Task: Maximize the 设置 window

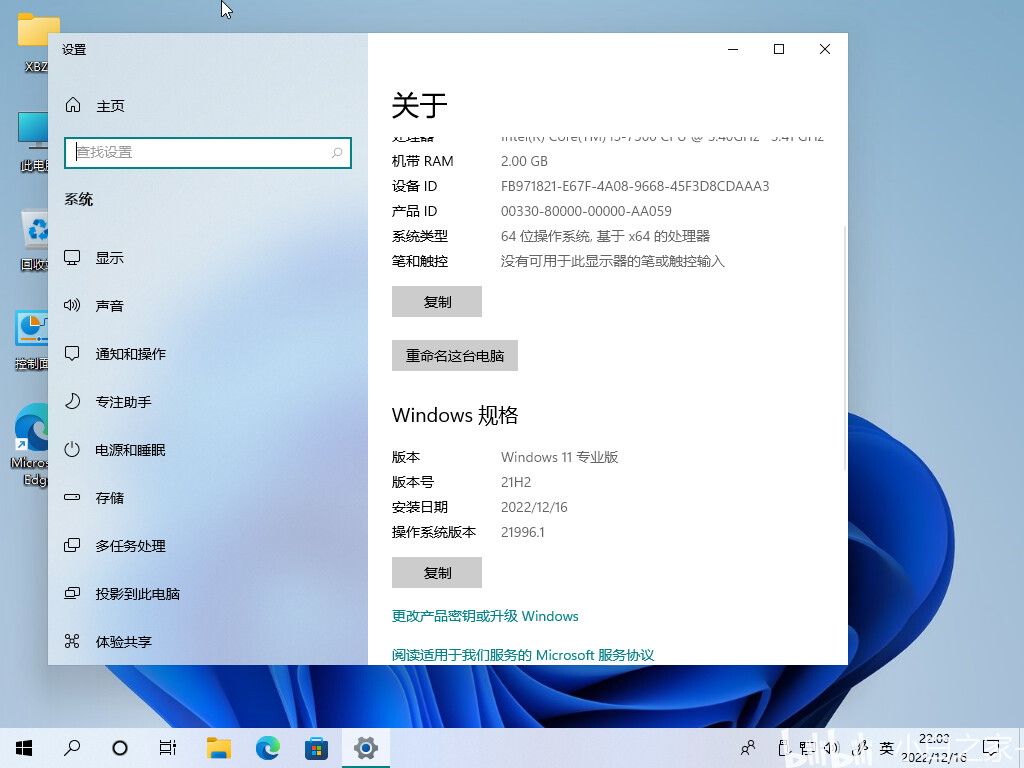Action: point(778,50)
